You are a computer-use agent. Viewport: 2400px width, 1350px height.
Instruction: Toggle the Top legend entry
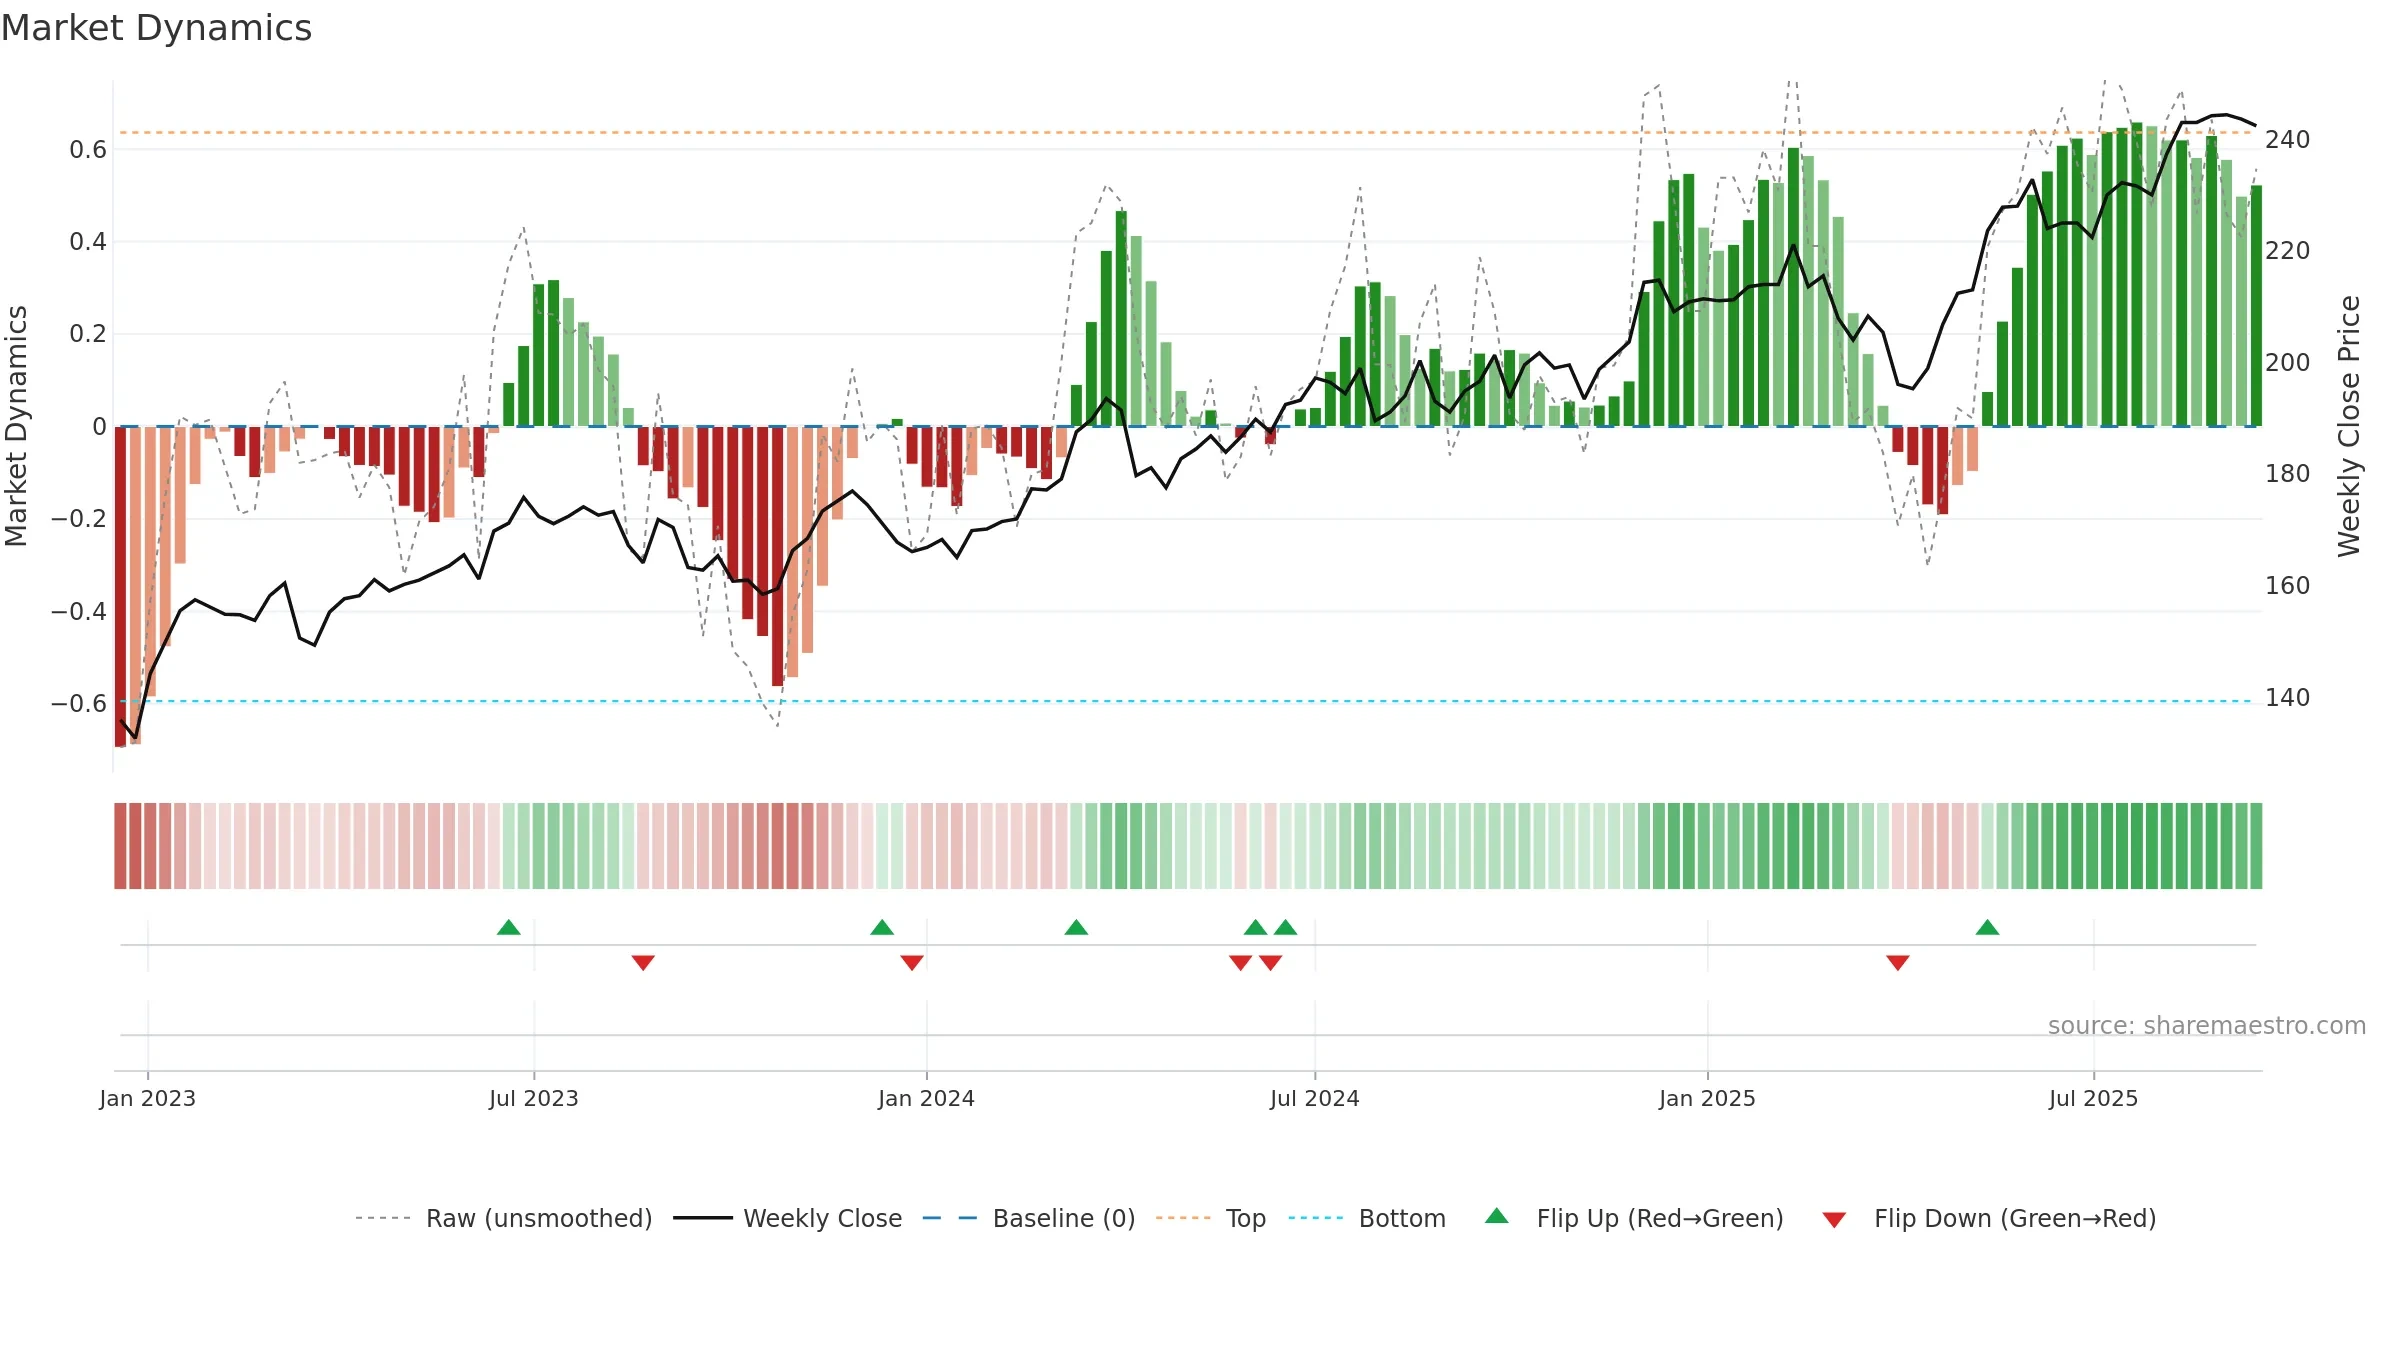click(1211, 1218)
